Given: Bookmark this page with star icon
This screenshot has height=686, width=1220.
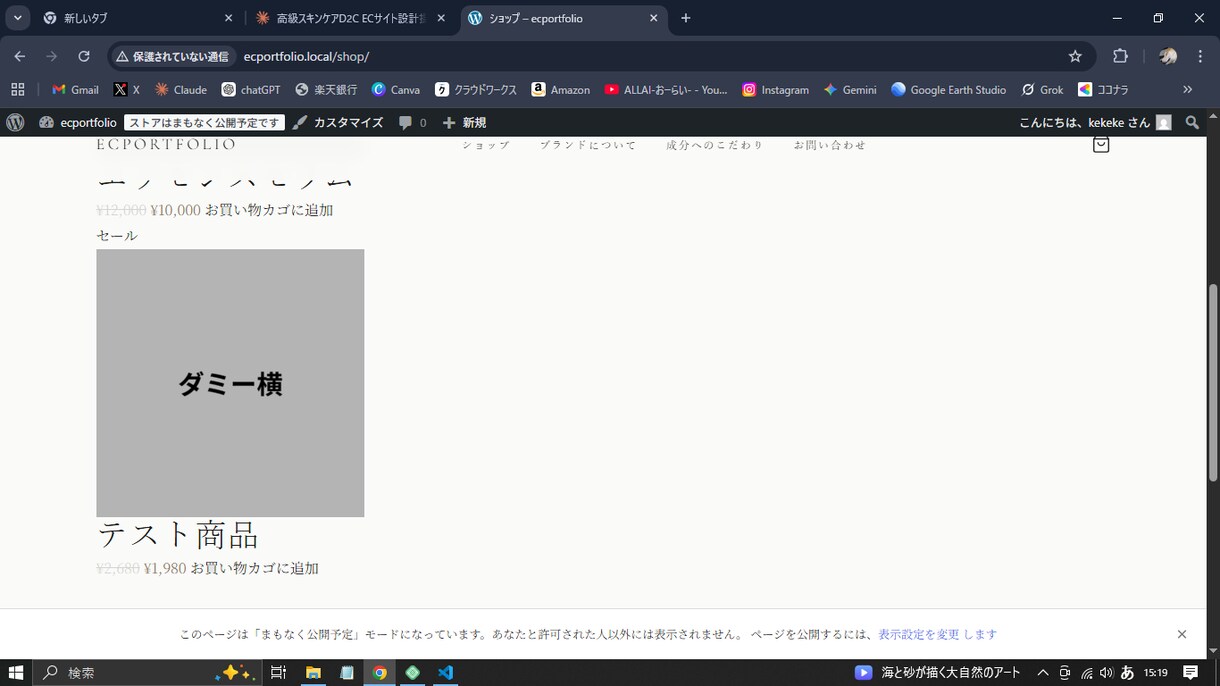Looking at the screenshot, I should click(1075, 56).
